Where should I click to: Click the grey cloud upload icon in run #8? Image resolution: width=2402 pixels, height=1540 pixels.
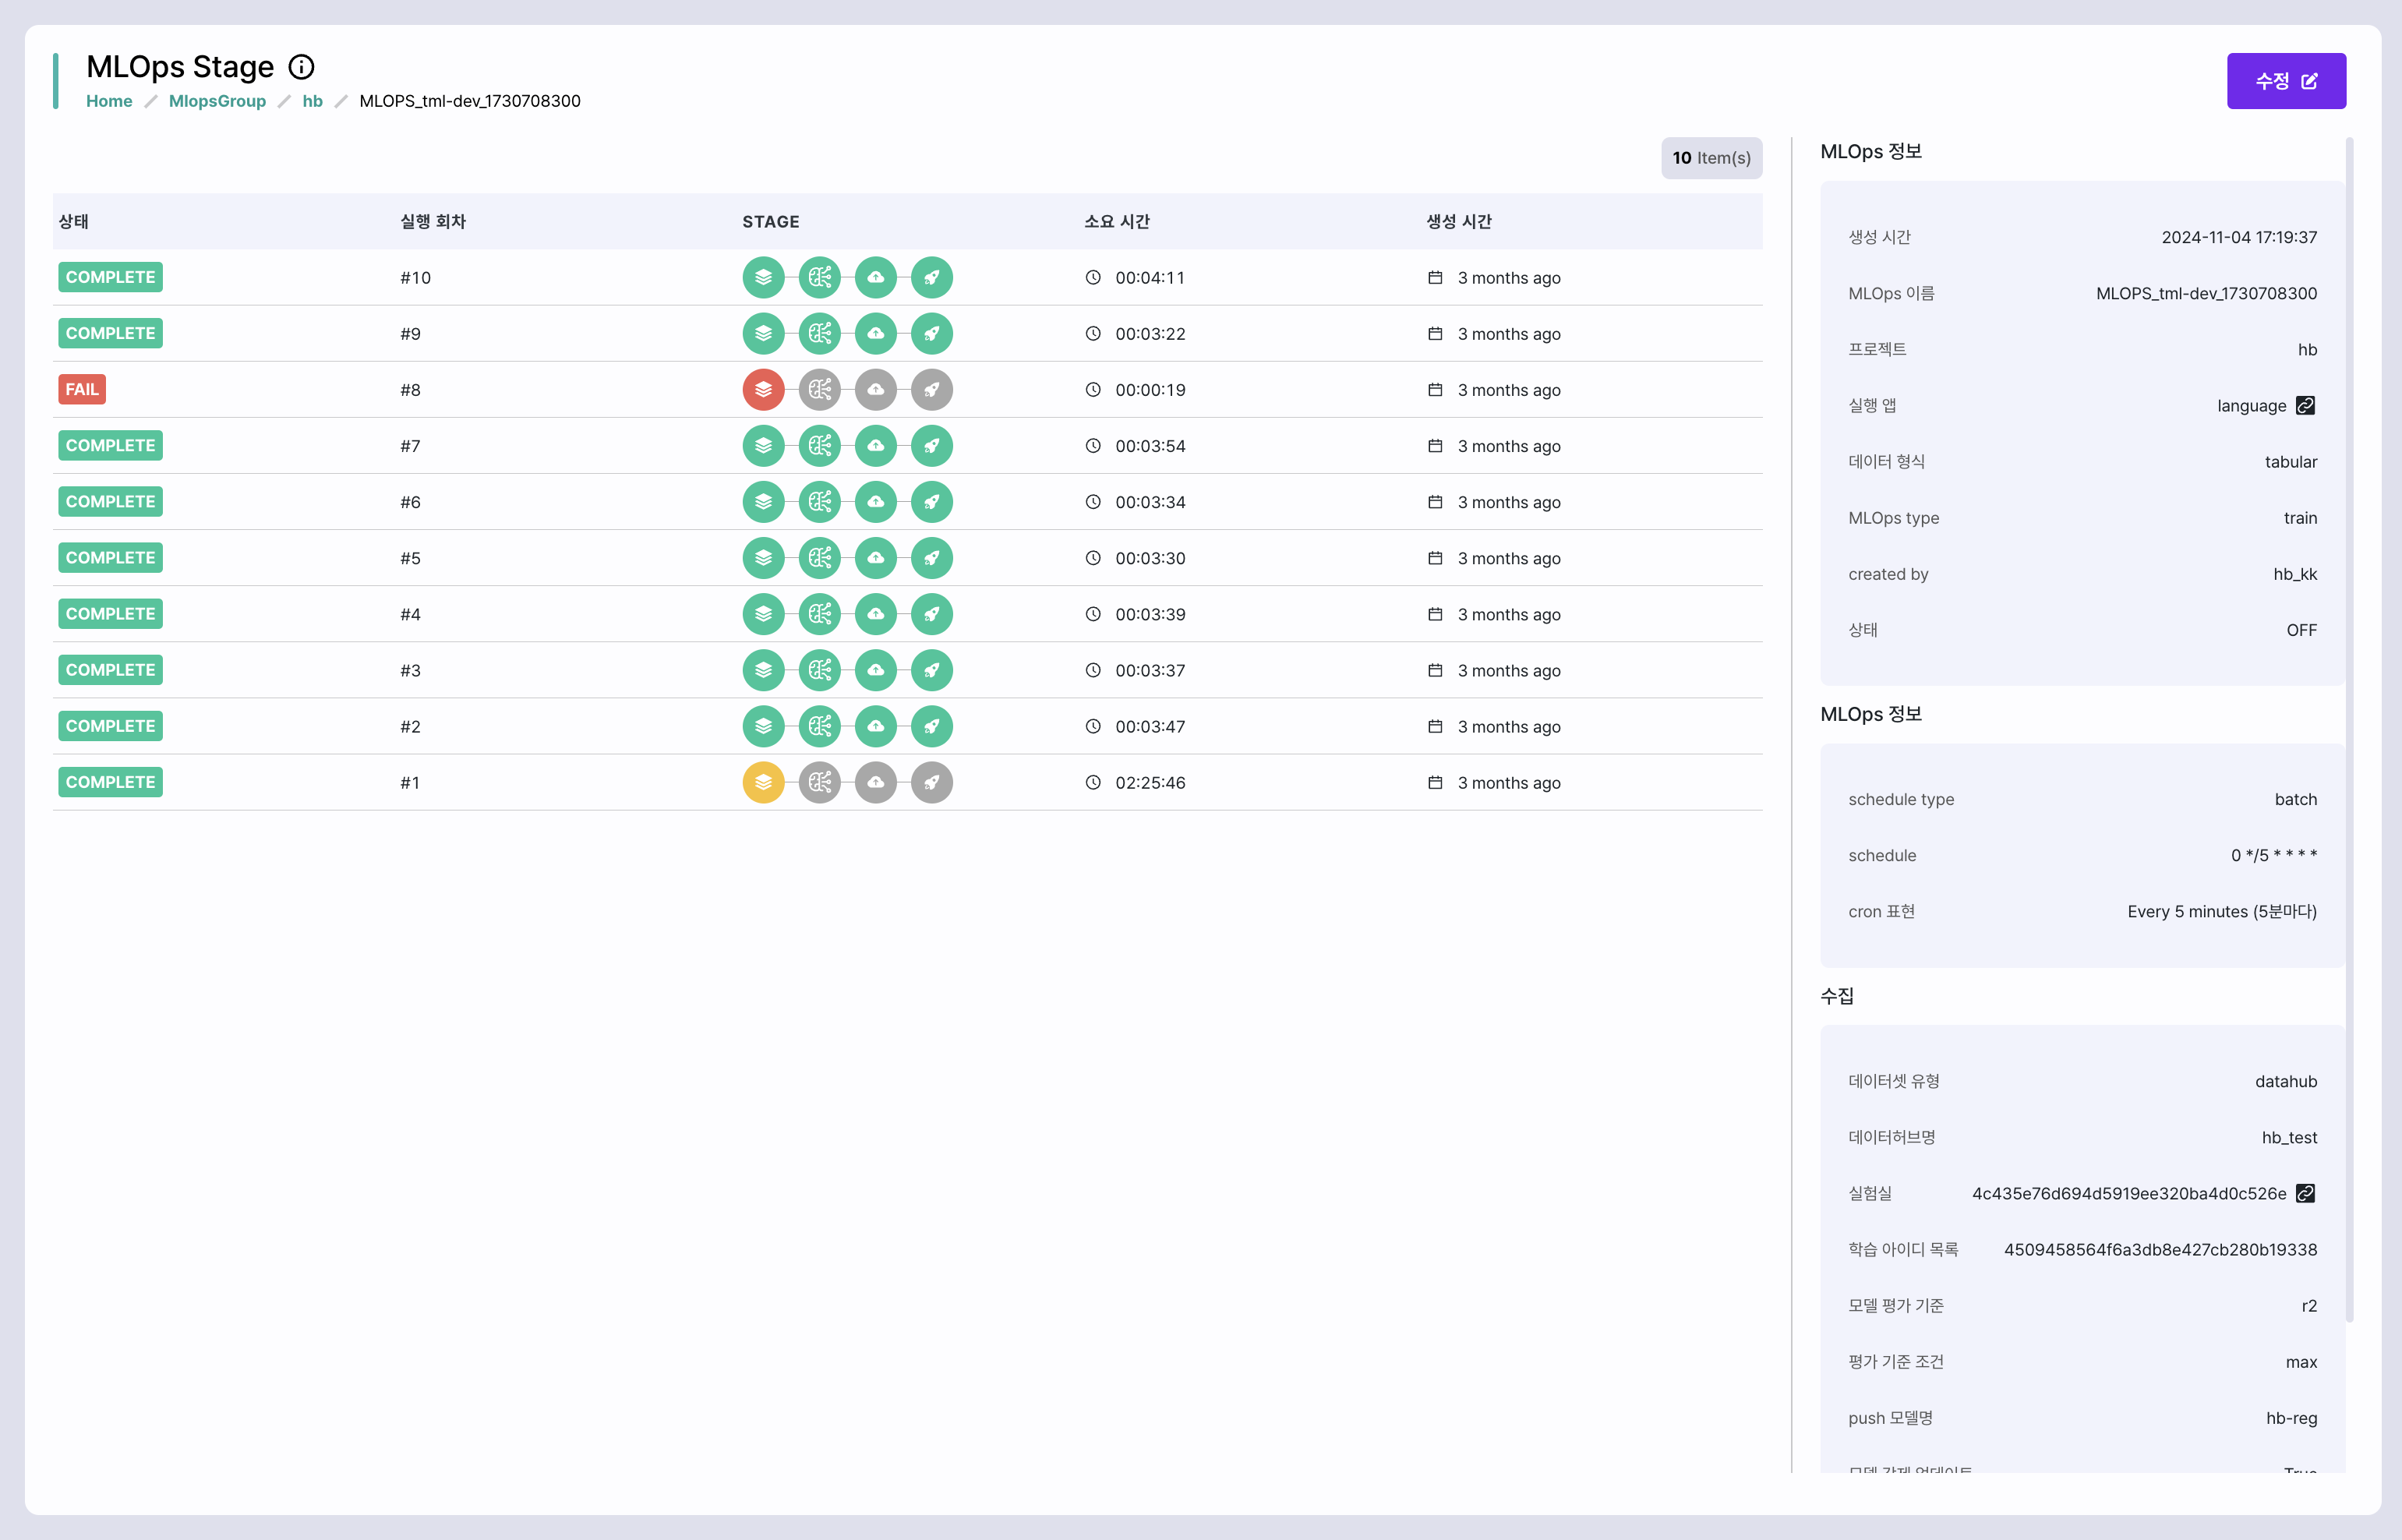tap(875, 390)
